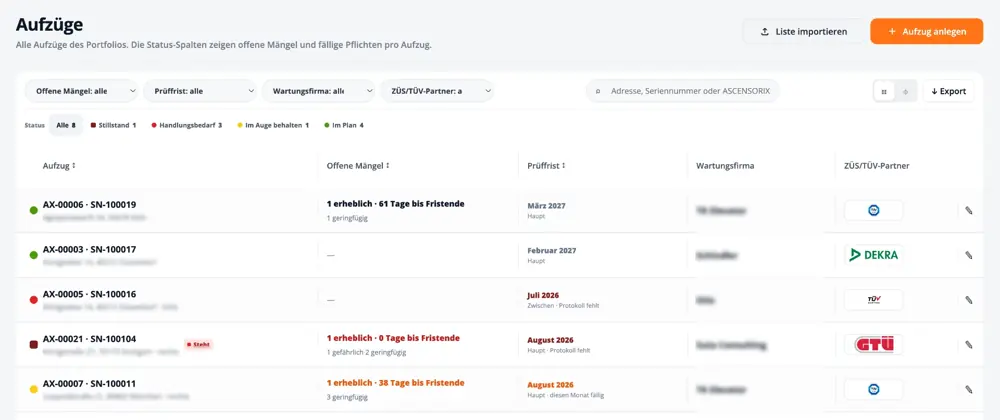
Task: Click 1 erheblich · 61 Tage bis Fristende
Action: (x=395, y=204)
